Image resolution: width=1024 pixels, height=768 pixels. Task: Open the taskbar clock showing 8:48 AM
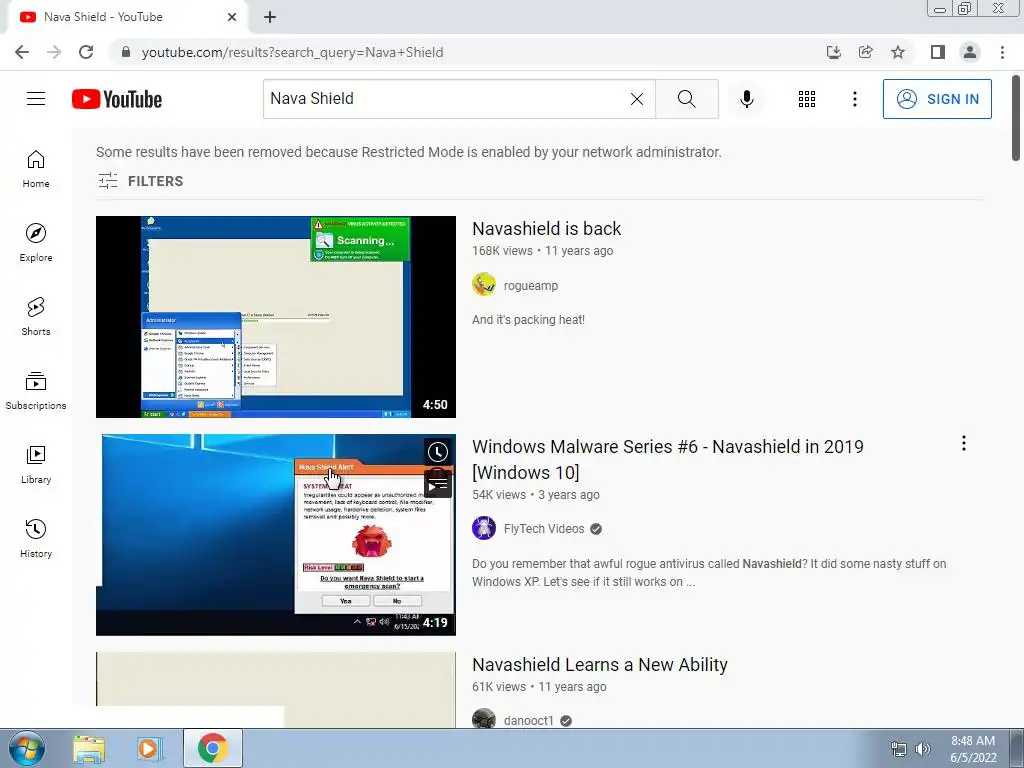pos(972,749)
